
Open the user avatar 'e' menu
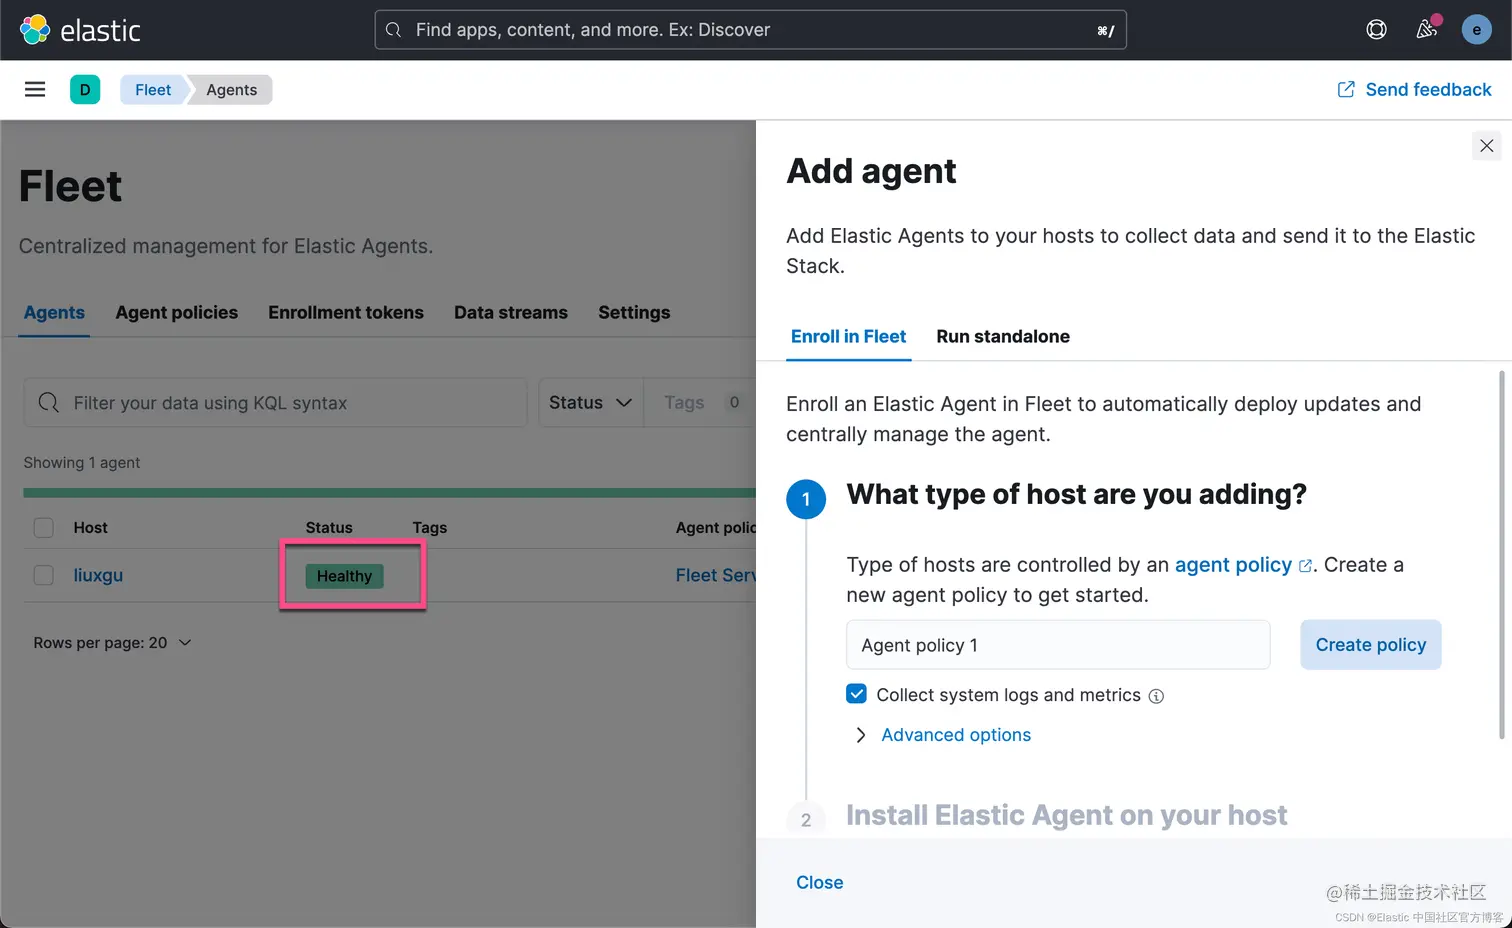pyautogui.click(x=1476, y=30)
